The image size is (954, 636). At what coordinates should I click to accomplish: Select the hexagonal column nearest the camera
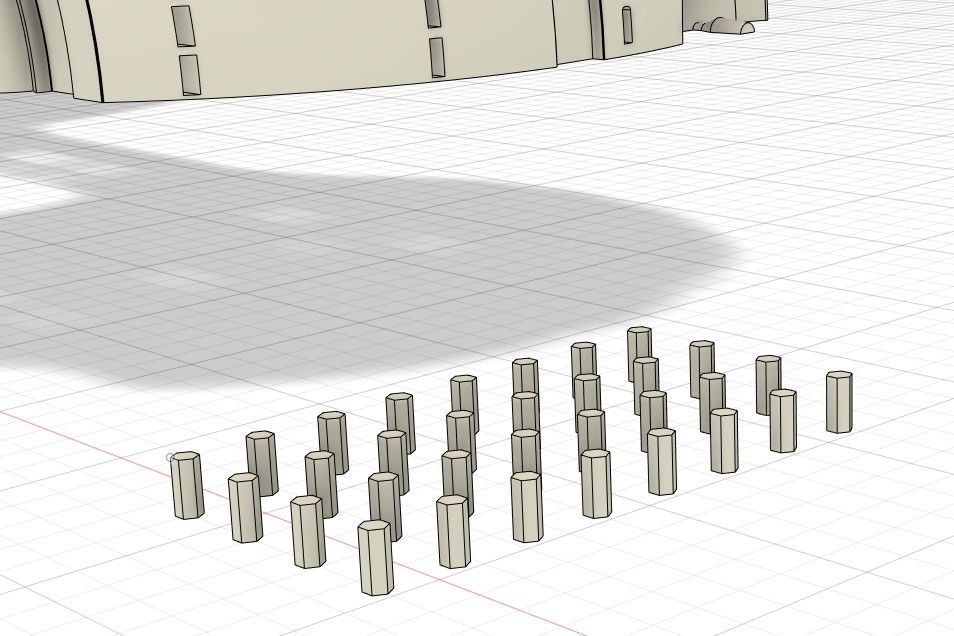tap(375, 557)
